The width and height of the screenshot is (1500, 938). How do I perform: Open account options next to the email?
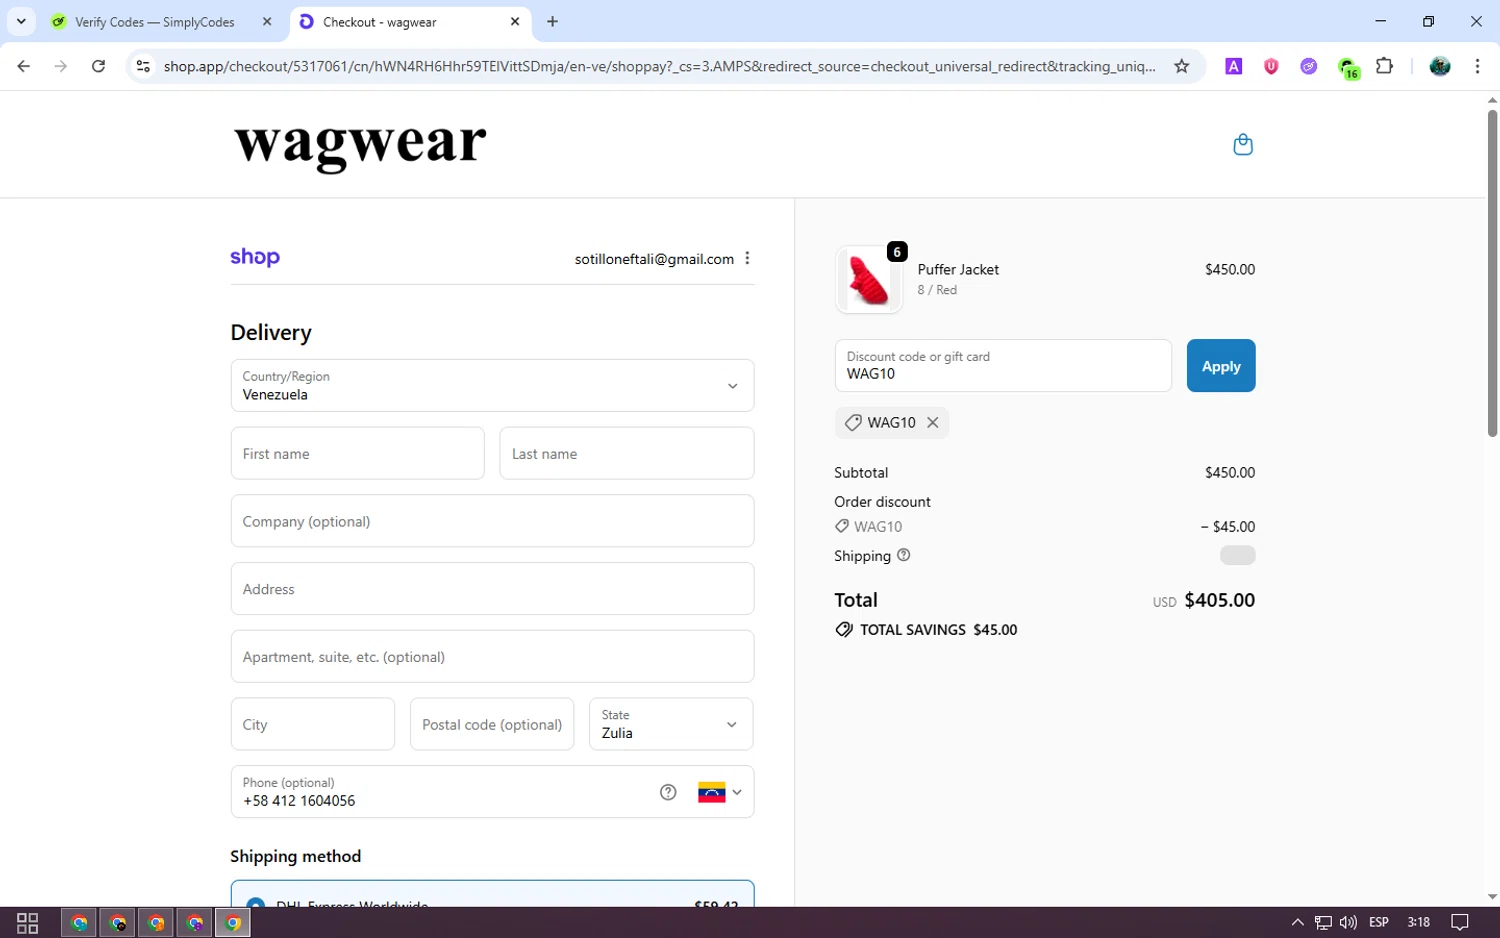click(x=747, y=258)
